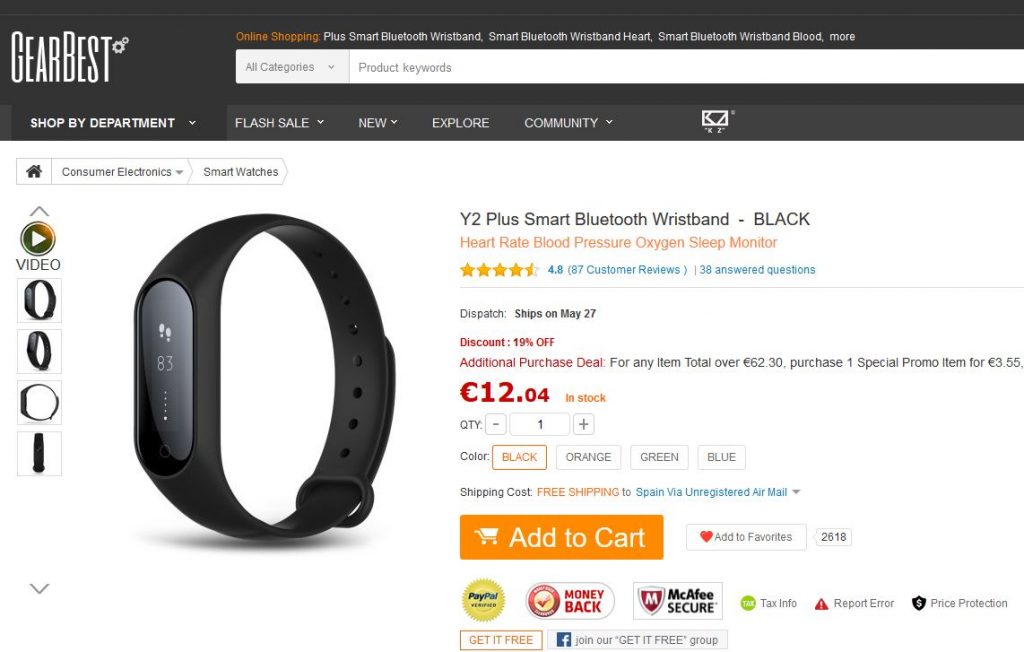Viewport: 1024px width, 652px height.
Task: Expand the shipping method dropdown arrow
Action: tap(796, 492)
